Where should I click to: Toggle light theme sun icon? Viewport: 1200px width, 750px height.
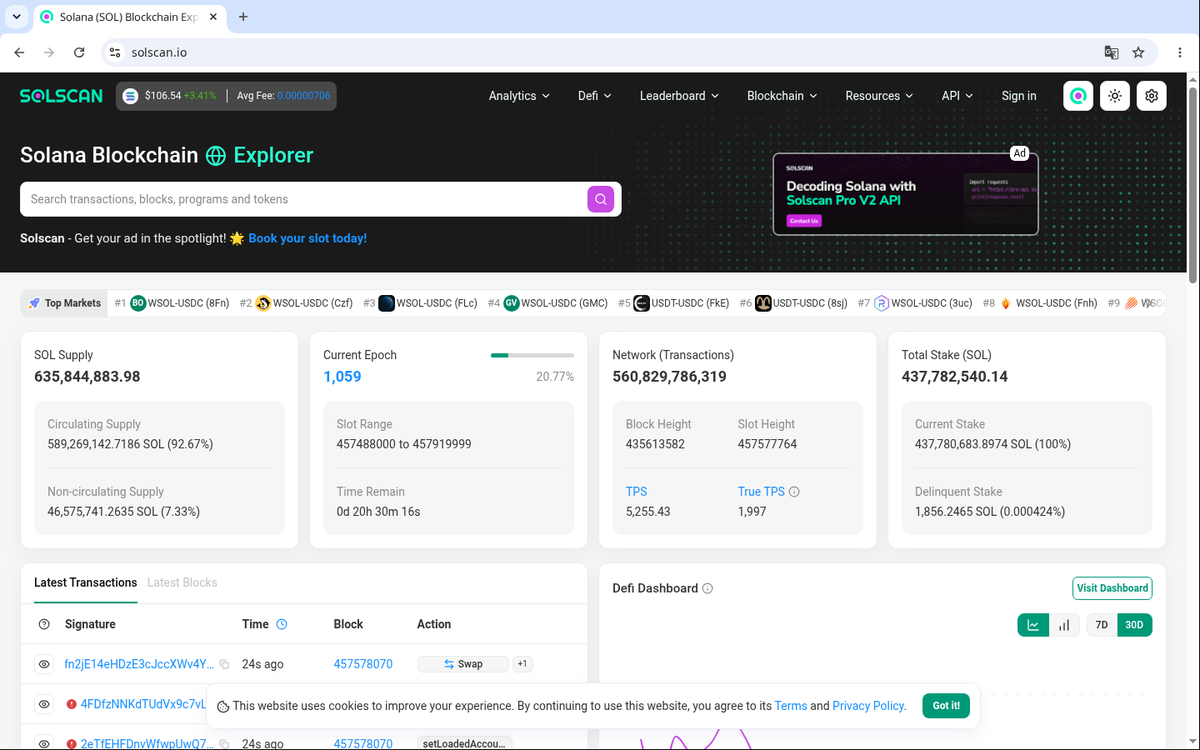pos(1115,96)
